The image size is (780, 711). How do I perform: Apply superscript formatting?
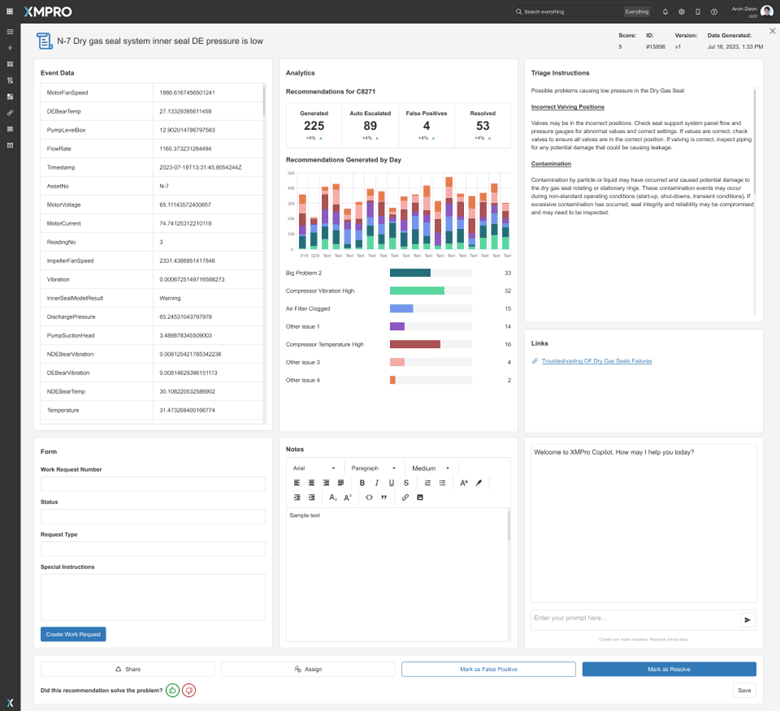click(348, 498)
